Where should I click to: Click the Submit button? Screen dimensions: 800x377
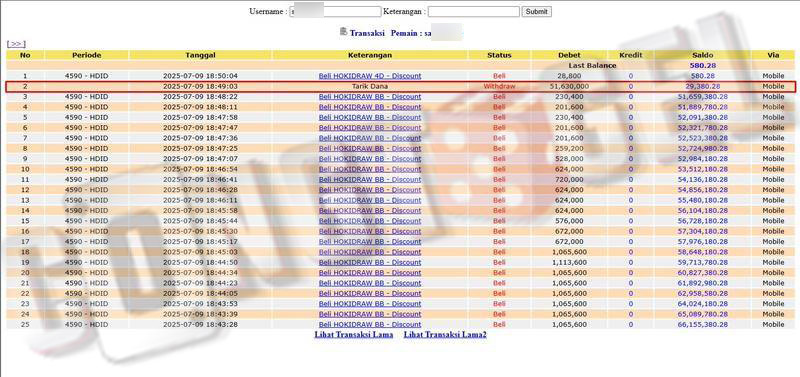coord(536,11)
